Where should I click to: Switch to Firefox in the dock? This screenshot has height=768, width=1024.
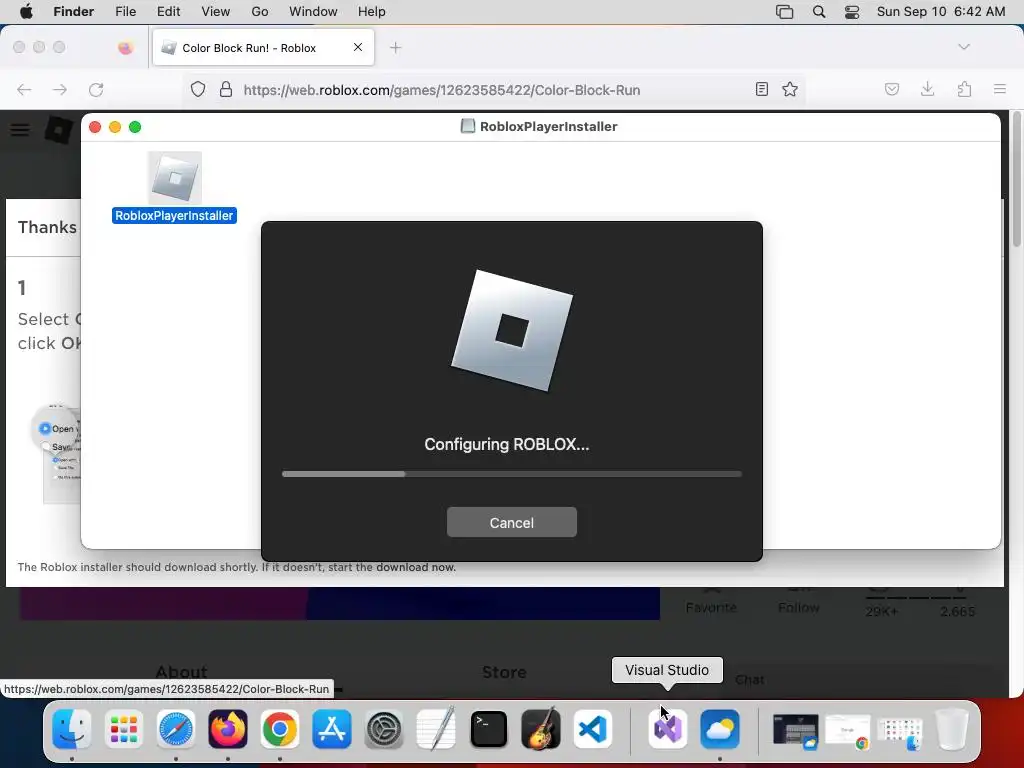pos(227,729)
